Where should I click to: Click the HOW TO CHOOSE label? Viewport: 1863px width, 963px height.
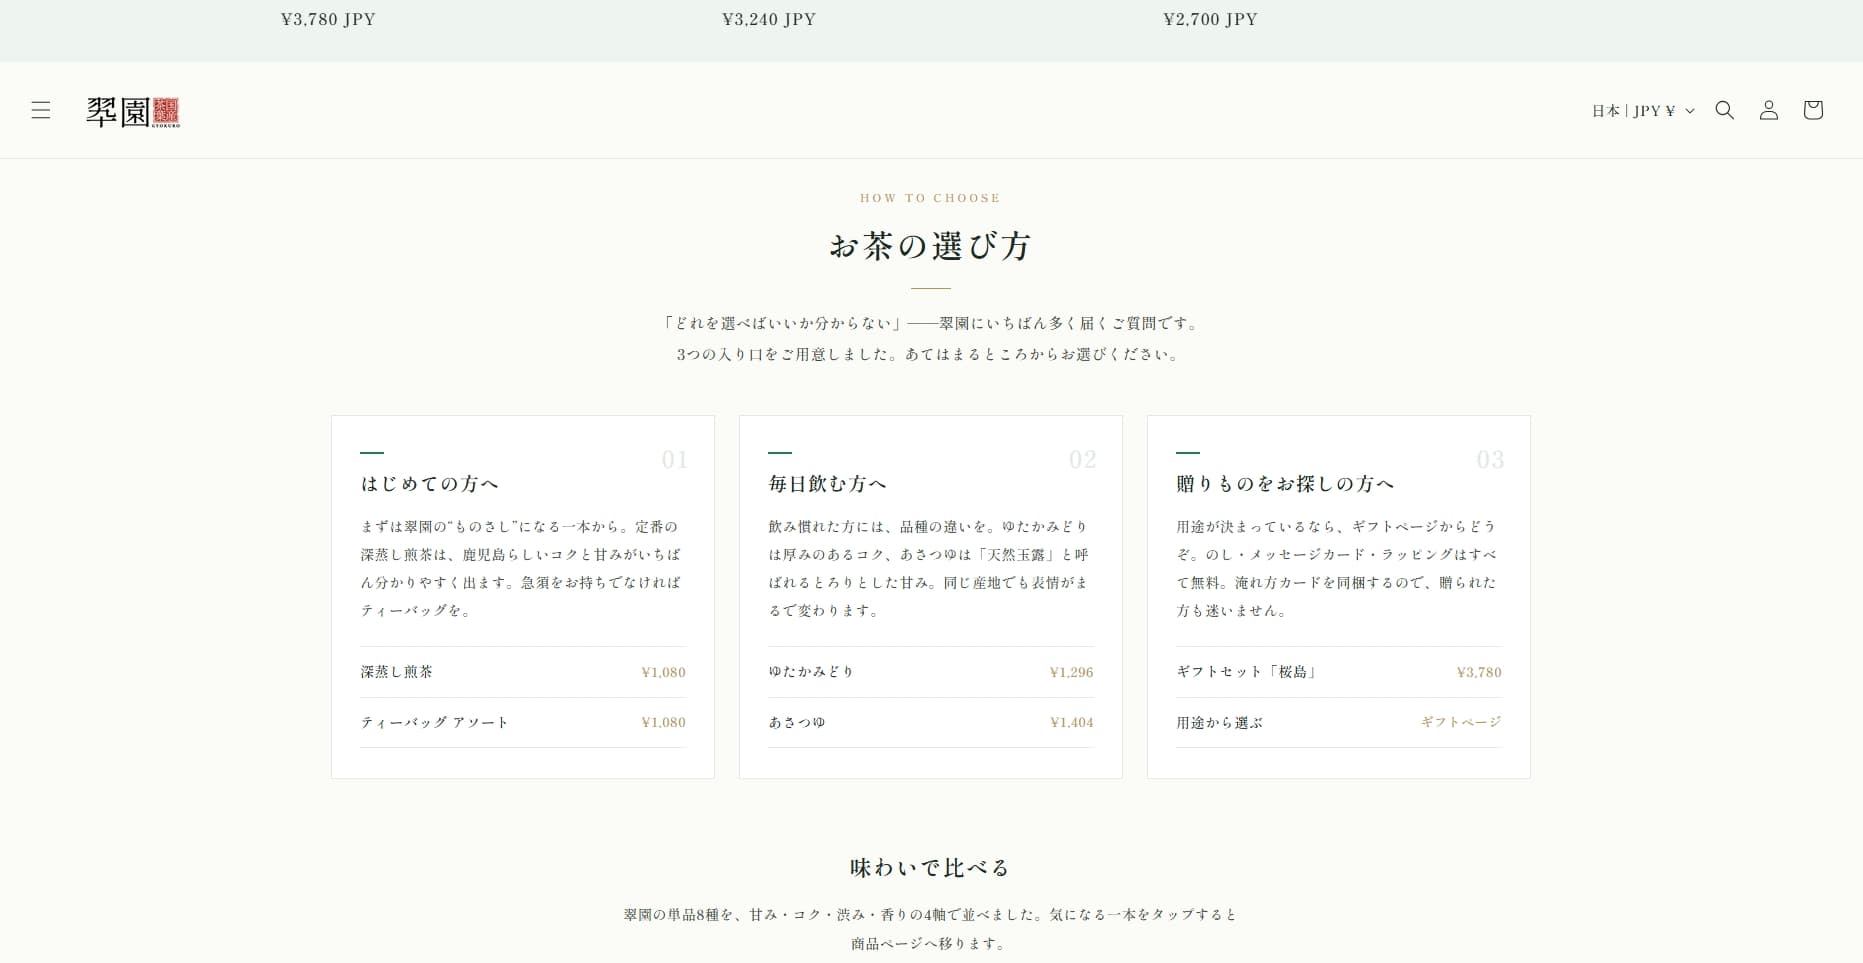[930, 198]
